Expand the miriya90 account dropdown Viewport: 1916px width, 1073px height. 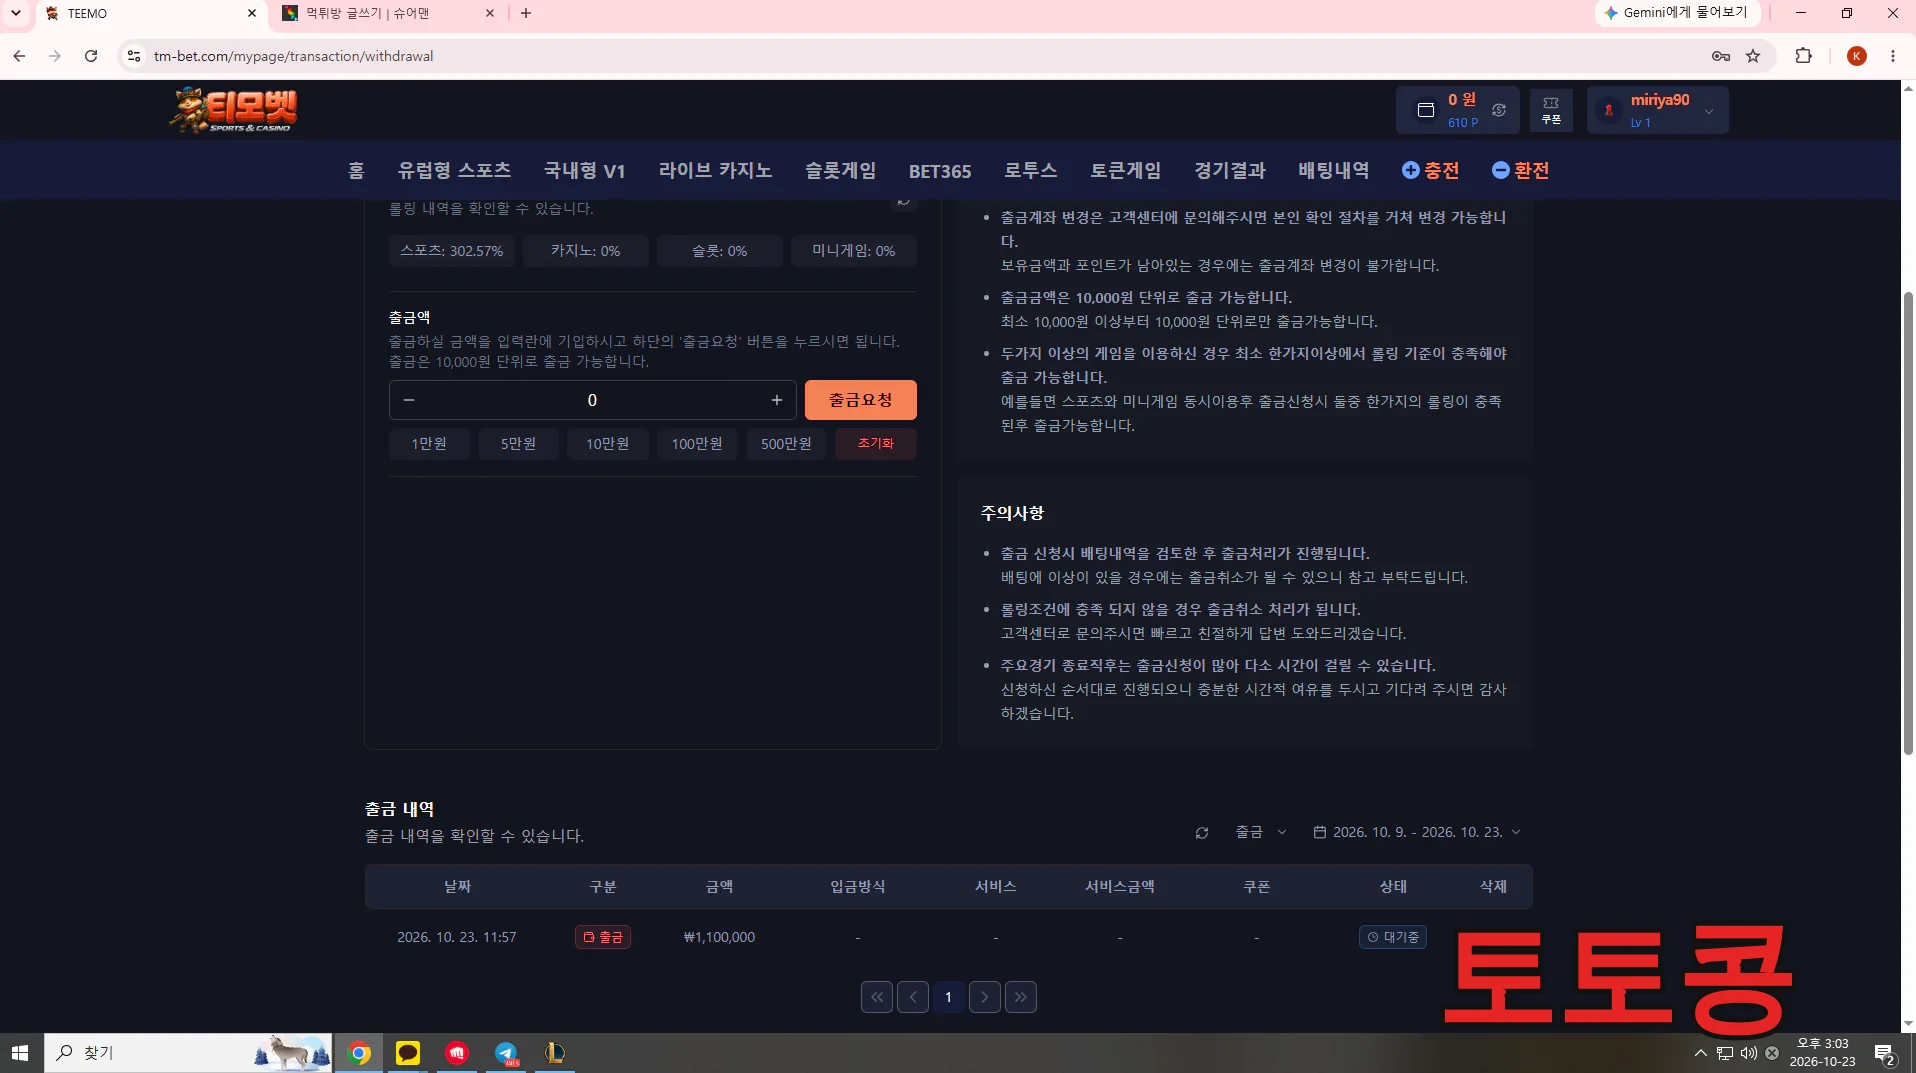pos(1657,110)
